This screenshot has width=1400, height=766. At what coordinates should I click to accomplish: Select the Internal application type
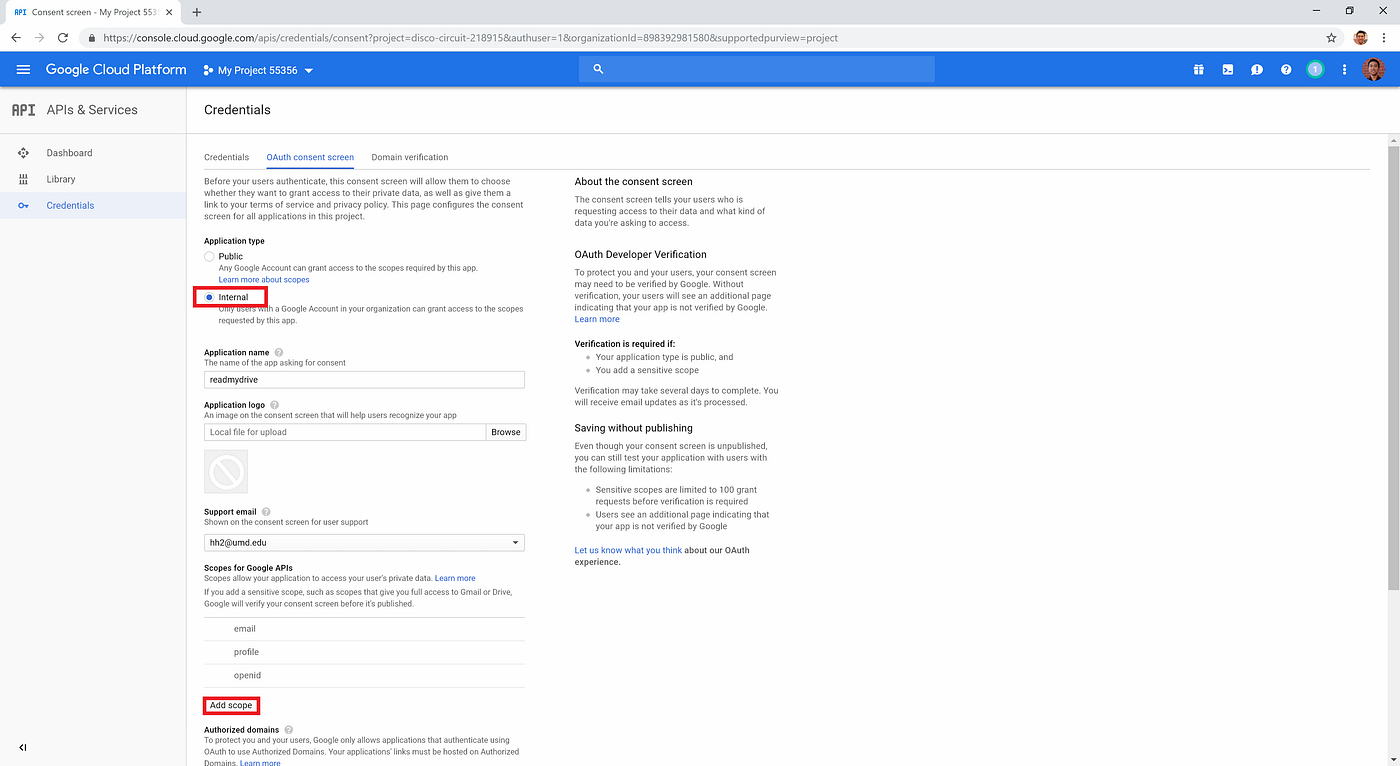pyautogui.click(x=210, y=296)
